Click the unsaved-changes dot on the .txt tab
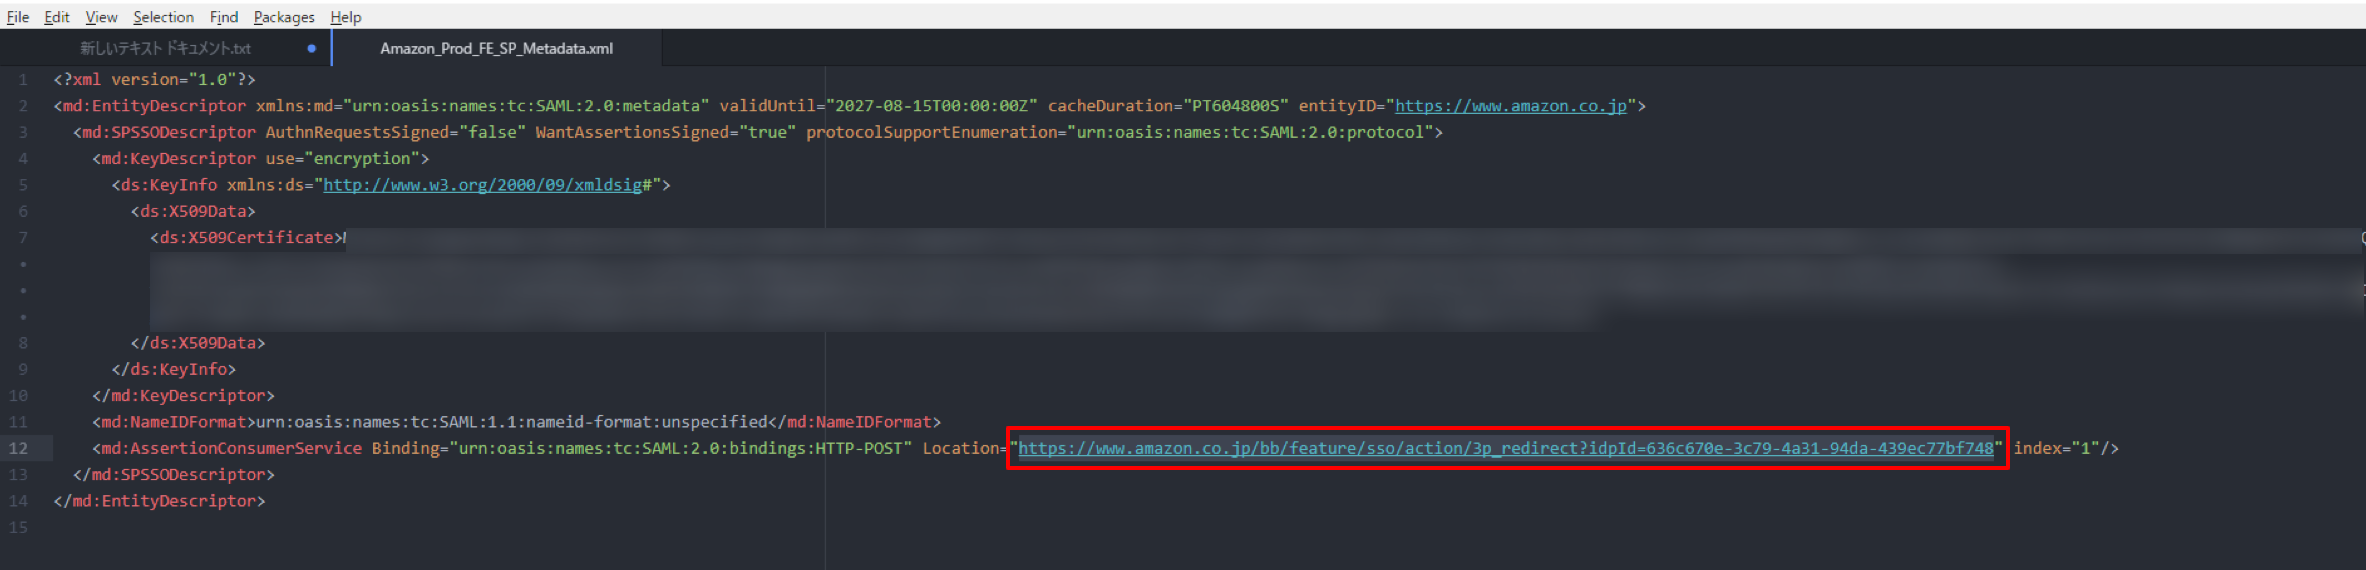The image size is (2366, 570). click(312, 48)
